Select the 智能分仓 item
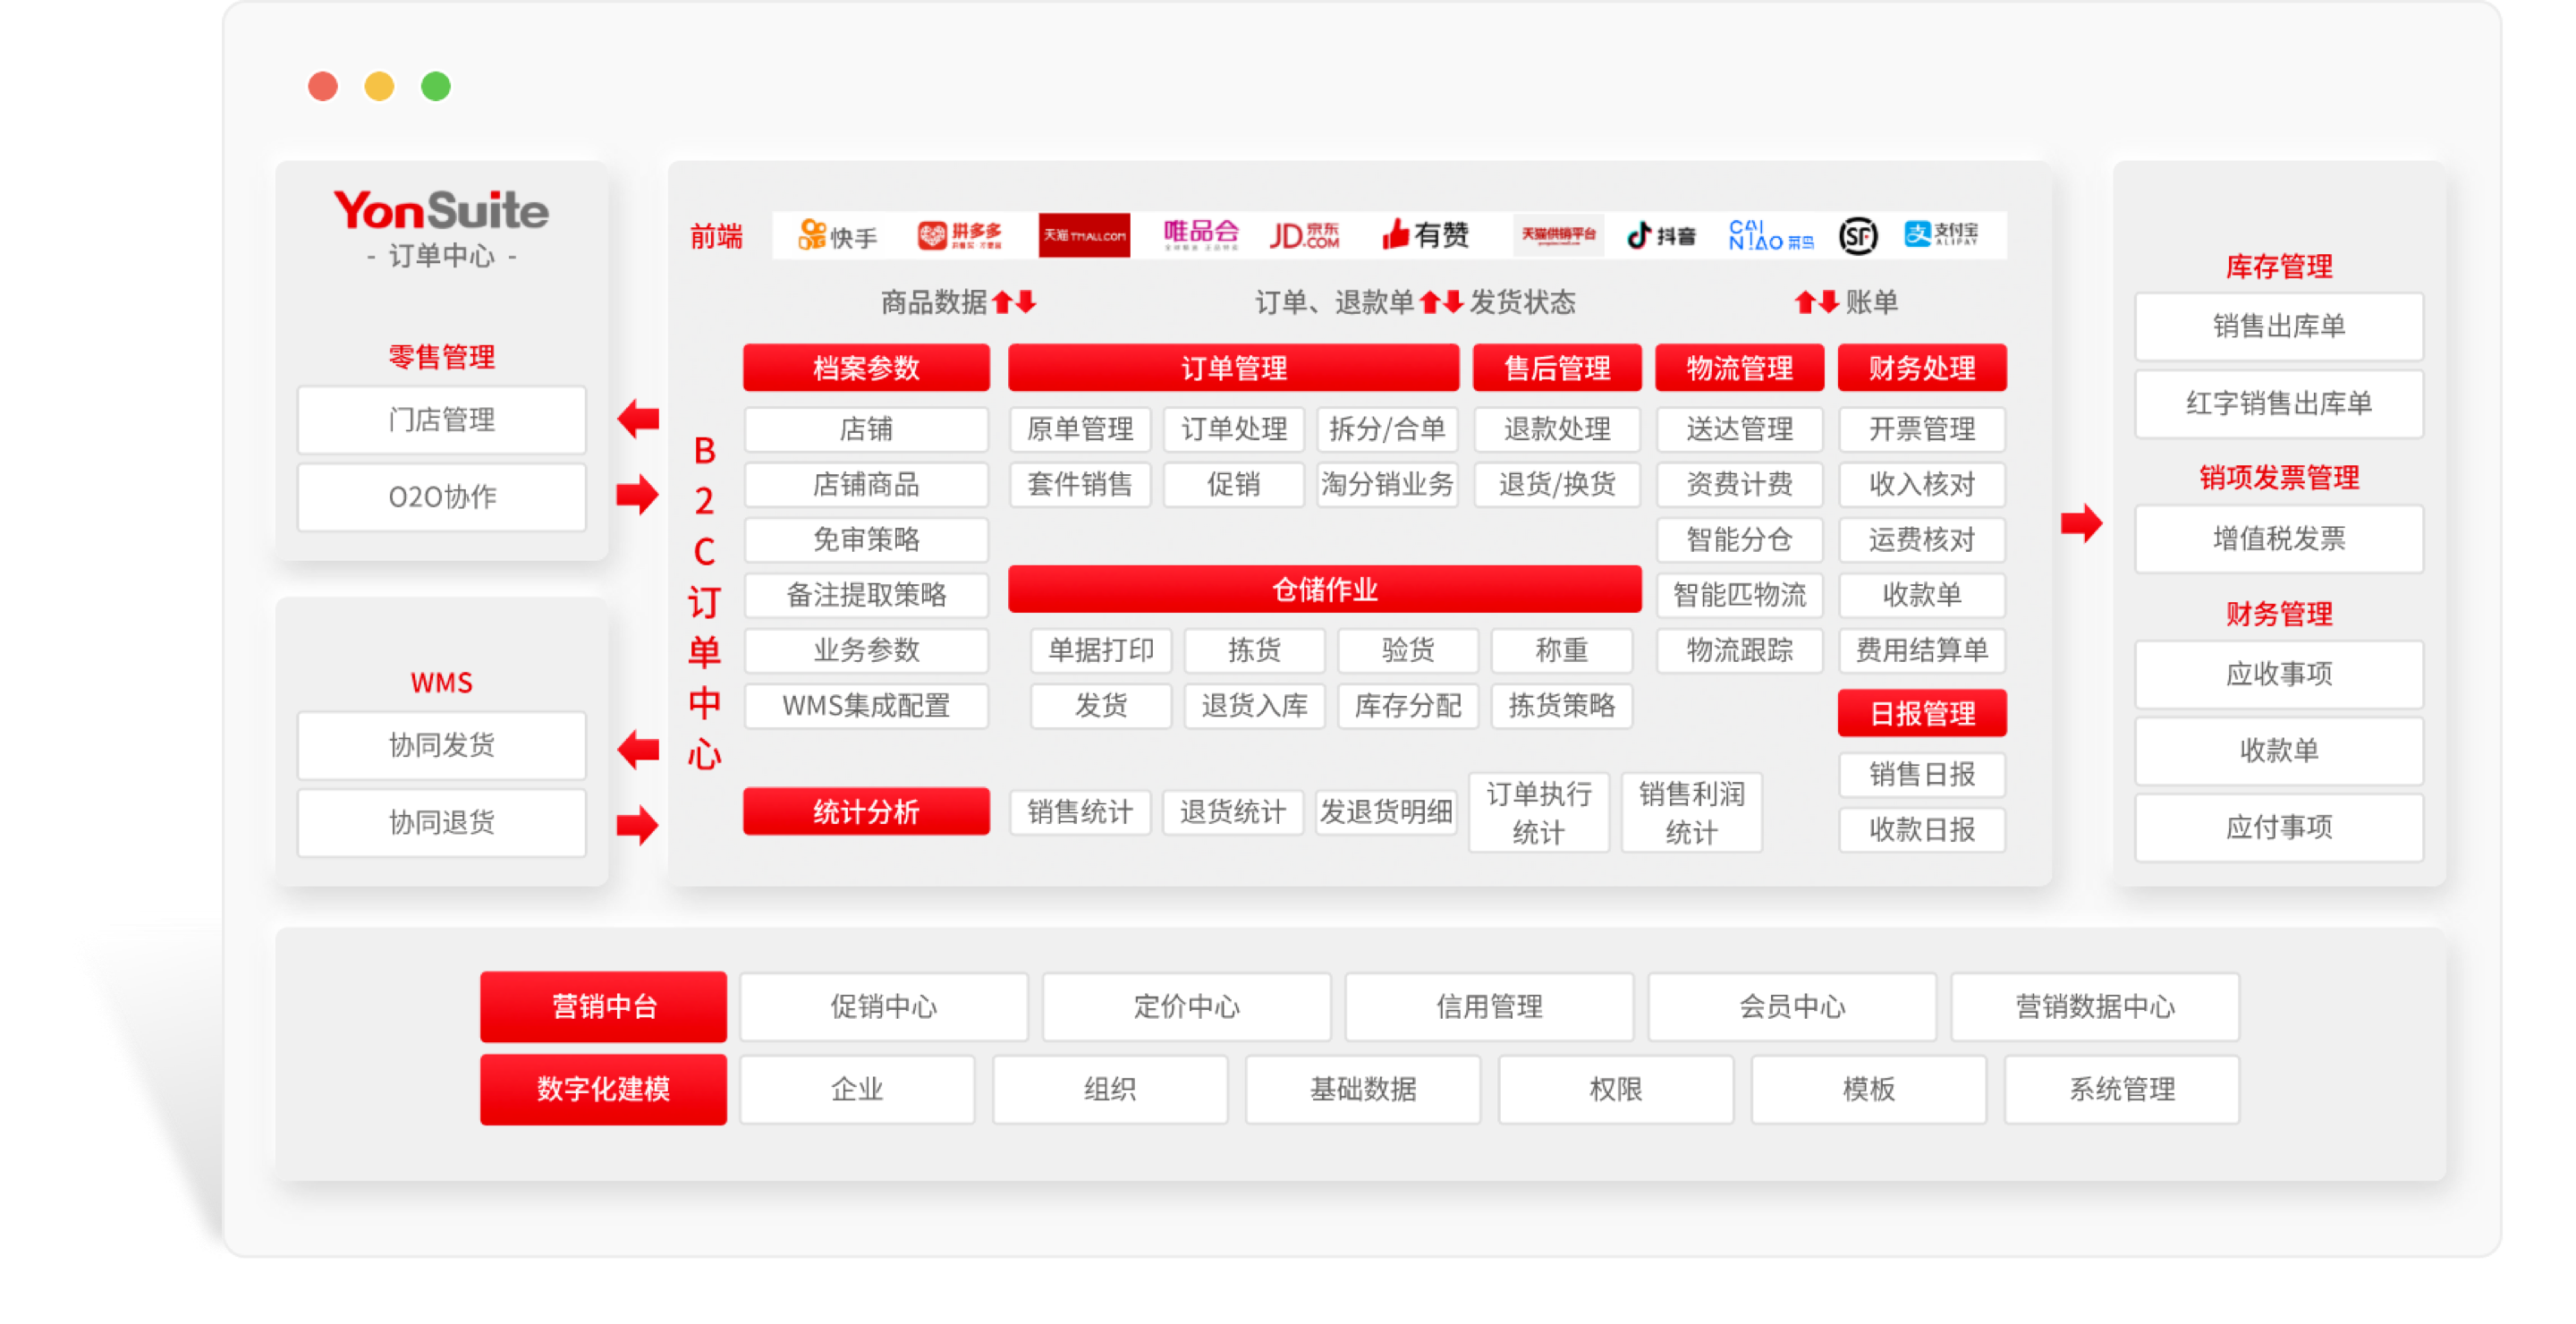Viewport: 2576px width, 1324px height. (1739, 540)
